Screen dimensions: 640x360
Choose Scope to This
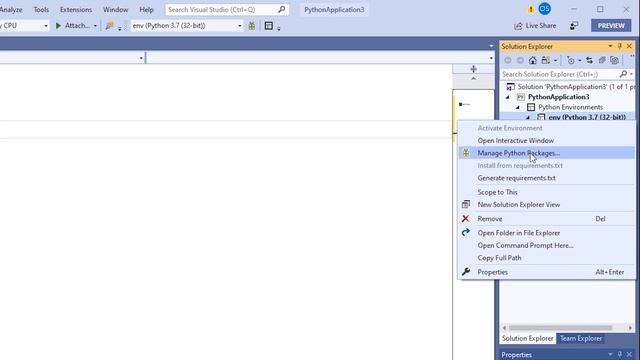tap(547, 192)
